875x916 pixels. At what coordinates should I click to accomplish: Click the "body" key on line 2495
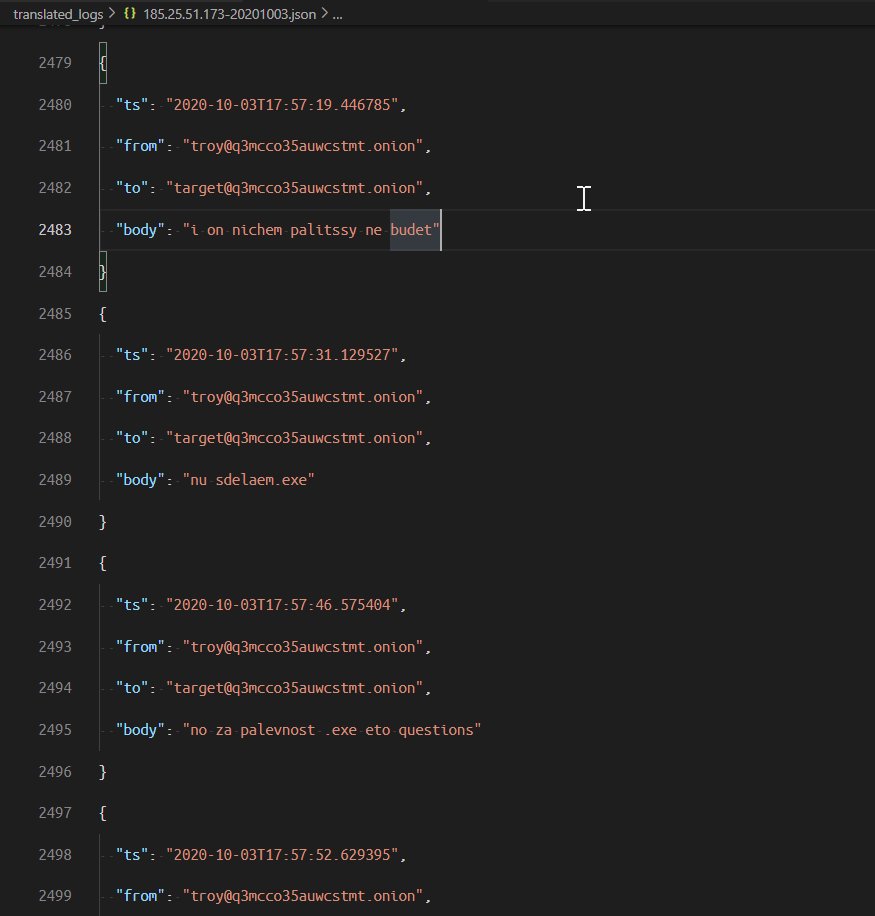140,730
